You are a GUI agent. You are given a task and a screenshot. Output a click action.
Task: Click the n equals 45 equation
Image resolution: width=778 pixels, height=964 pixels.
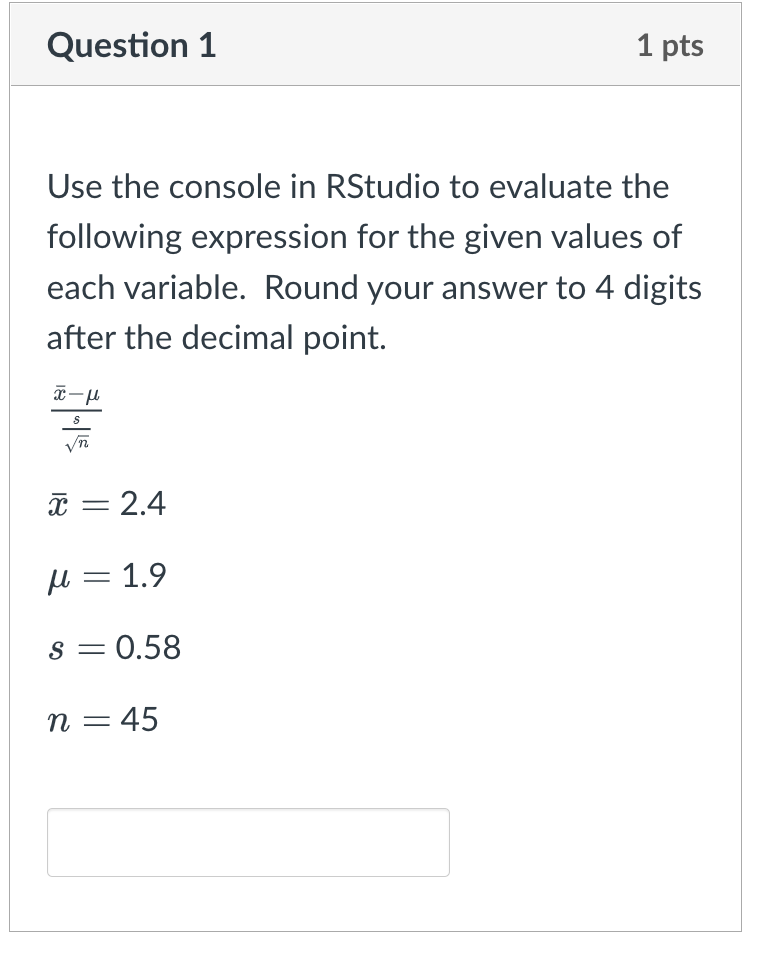coord(103,719)
